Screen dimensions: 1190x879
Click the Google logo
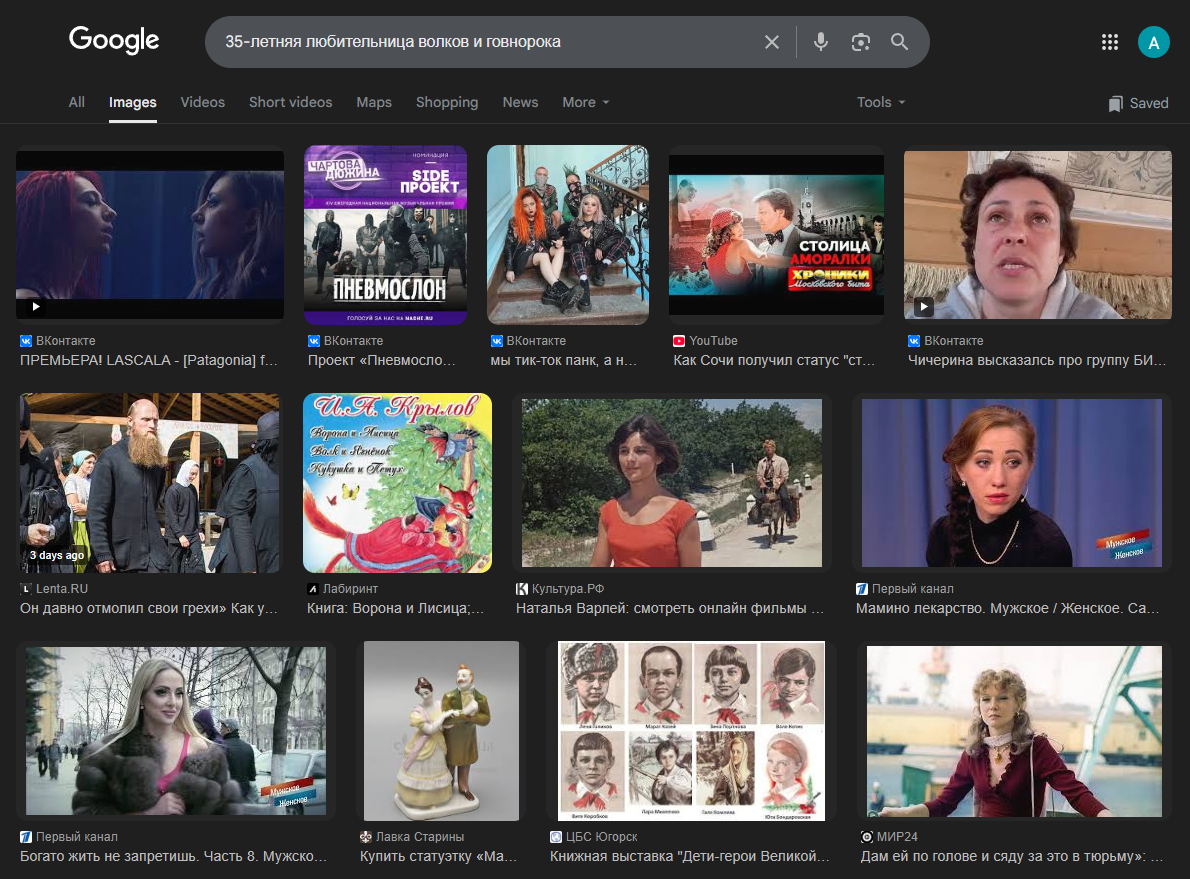click(114, 41)
